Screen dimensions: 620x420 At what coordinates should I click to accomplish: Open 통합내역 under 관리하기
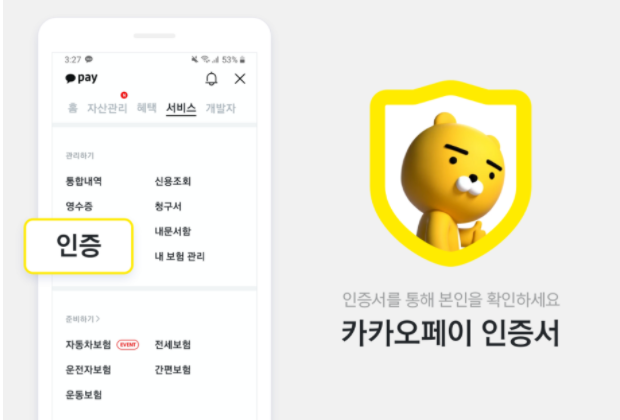tap(84, 181)
